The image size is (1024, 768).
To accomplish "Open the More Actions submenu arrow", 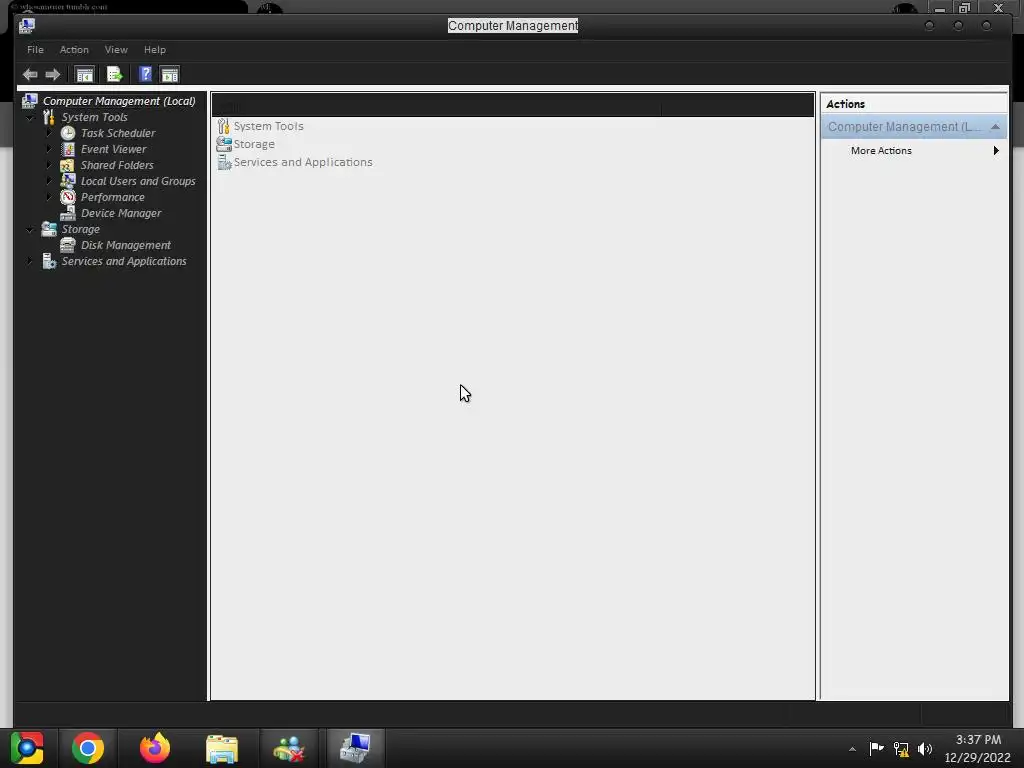I will point(996,151).
